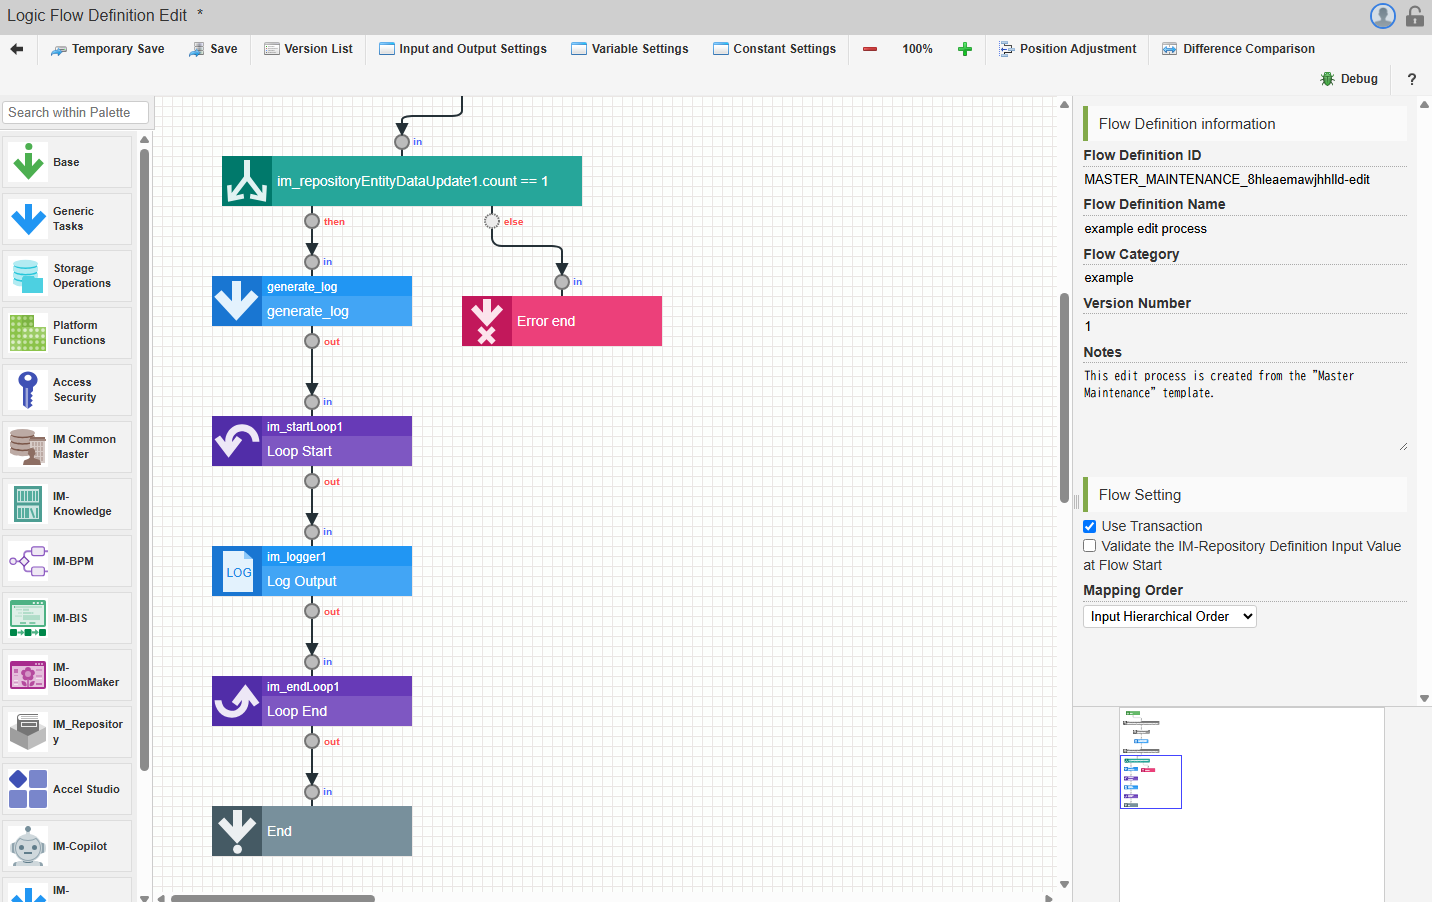Click the 'else' output port of branch
Image resolution: width=1432 pixels, height=902 pixels.
tap(492, 221)
